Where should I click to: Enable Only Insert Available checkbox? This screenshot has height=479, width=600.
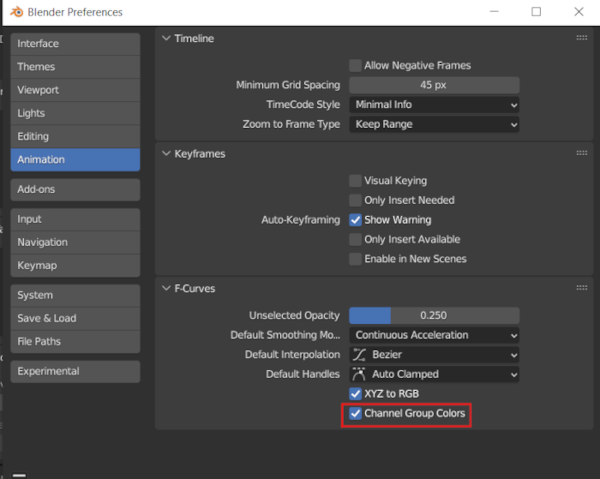[355, 239]
